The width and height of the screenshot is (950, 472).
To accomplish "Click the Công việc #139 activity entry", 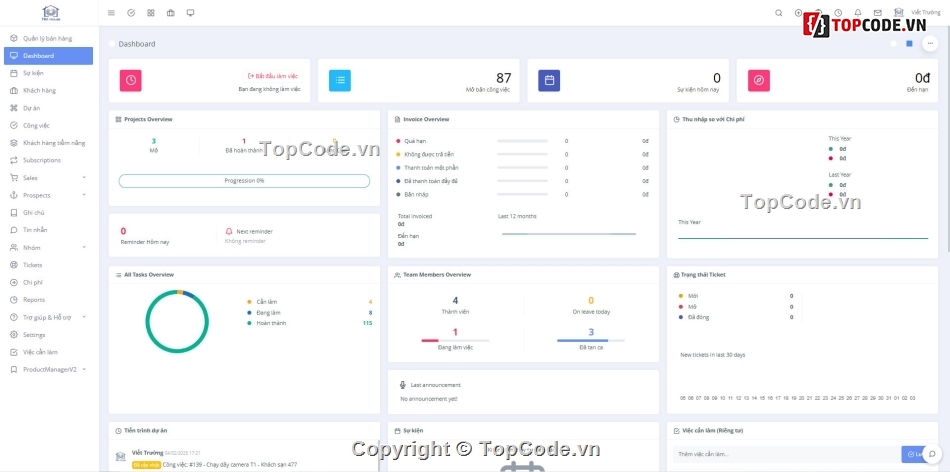I will point(230,465).
